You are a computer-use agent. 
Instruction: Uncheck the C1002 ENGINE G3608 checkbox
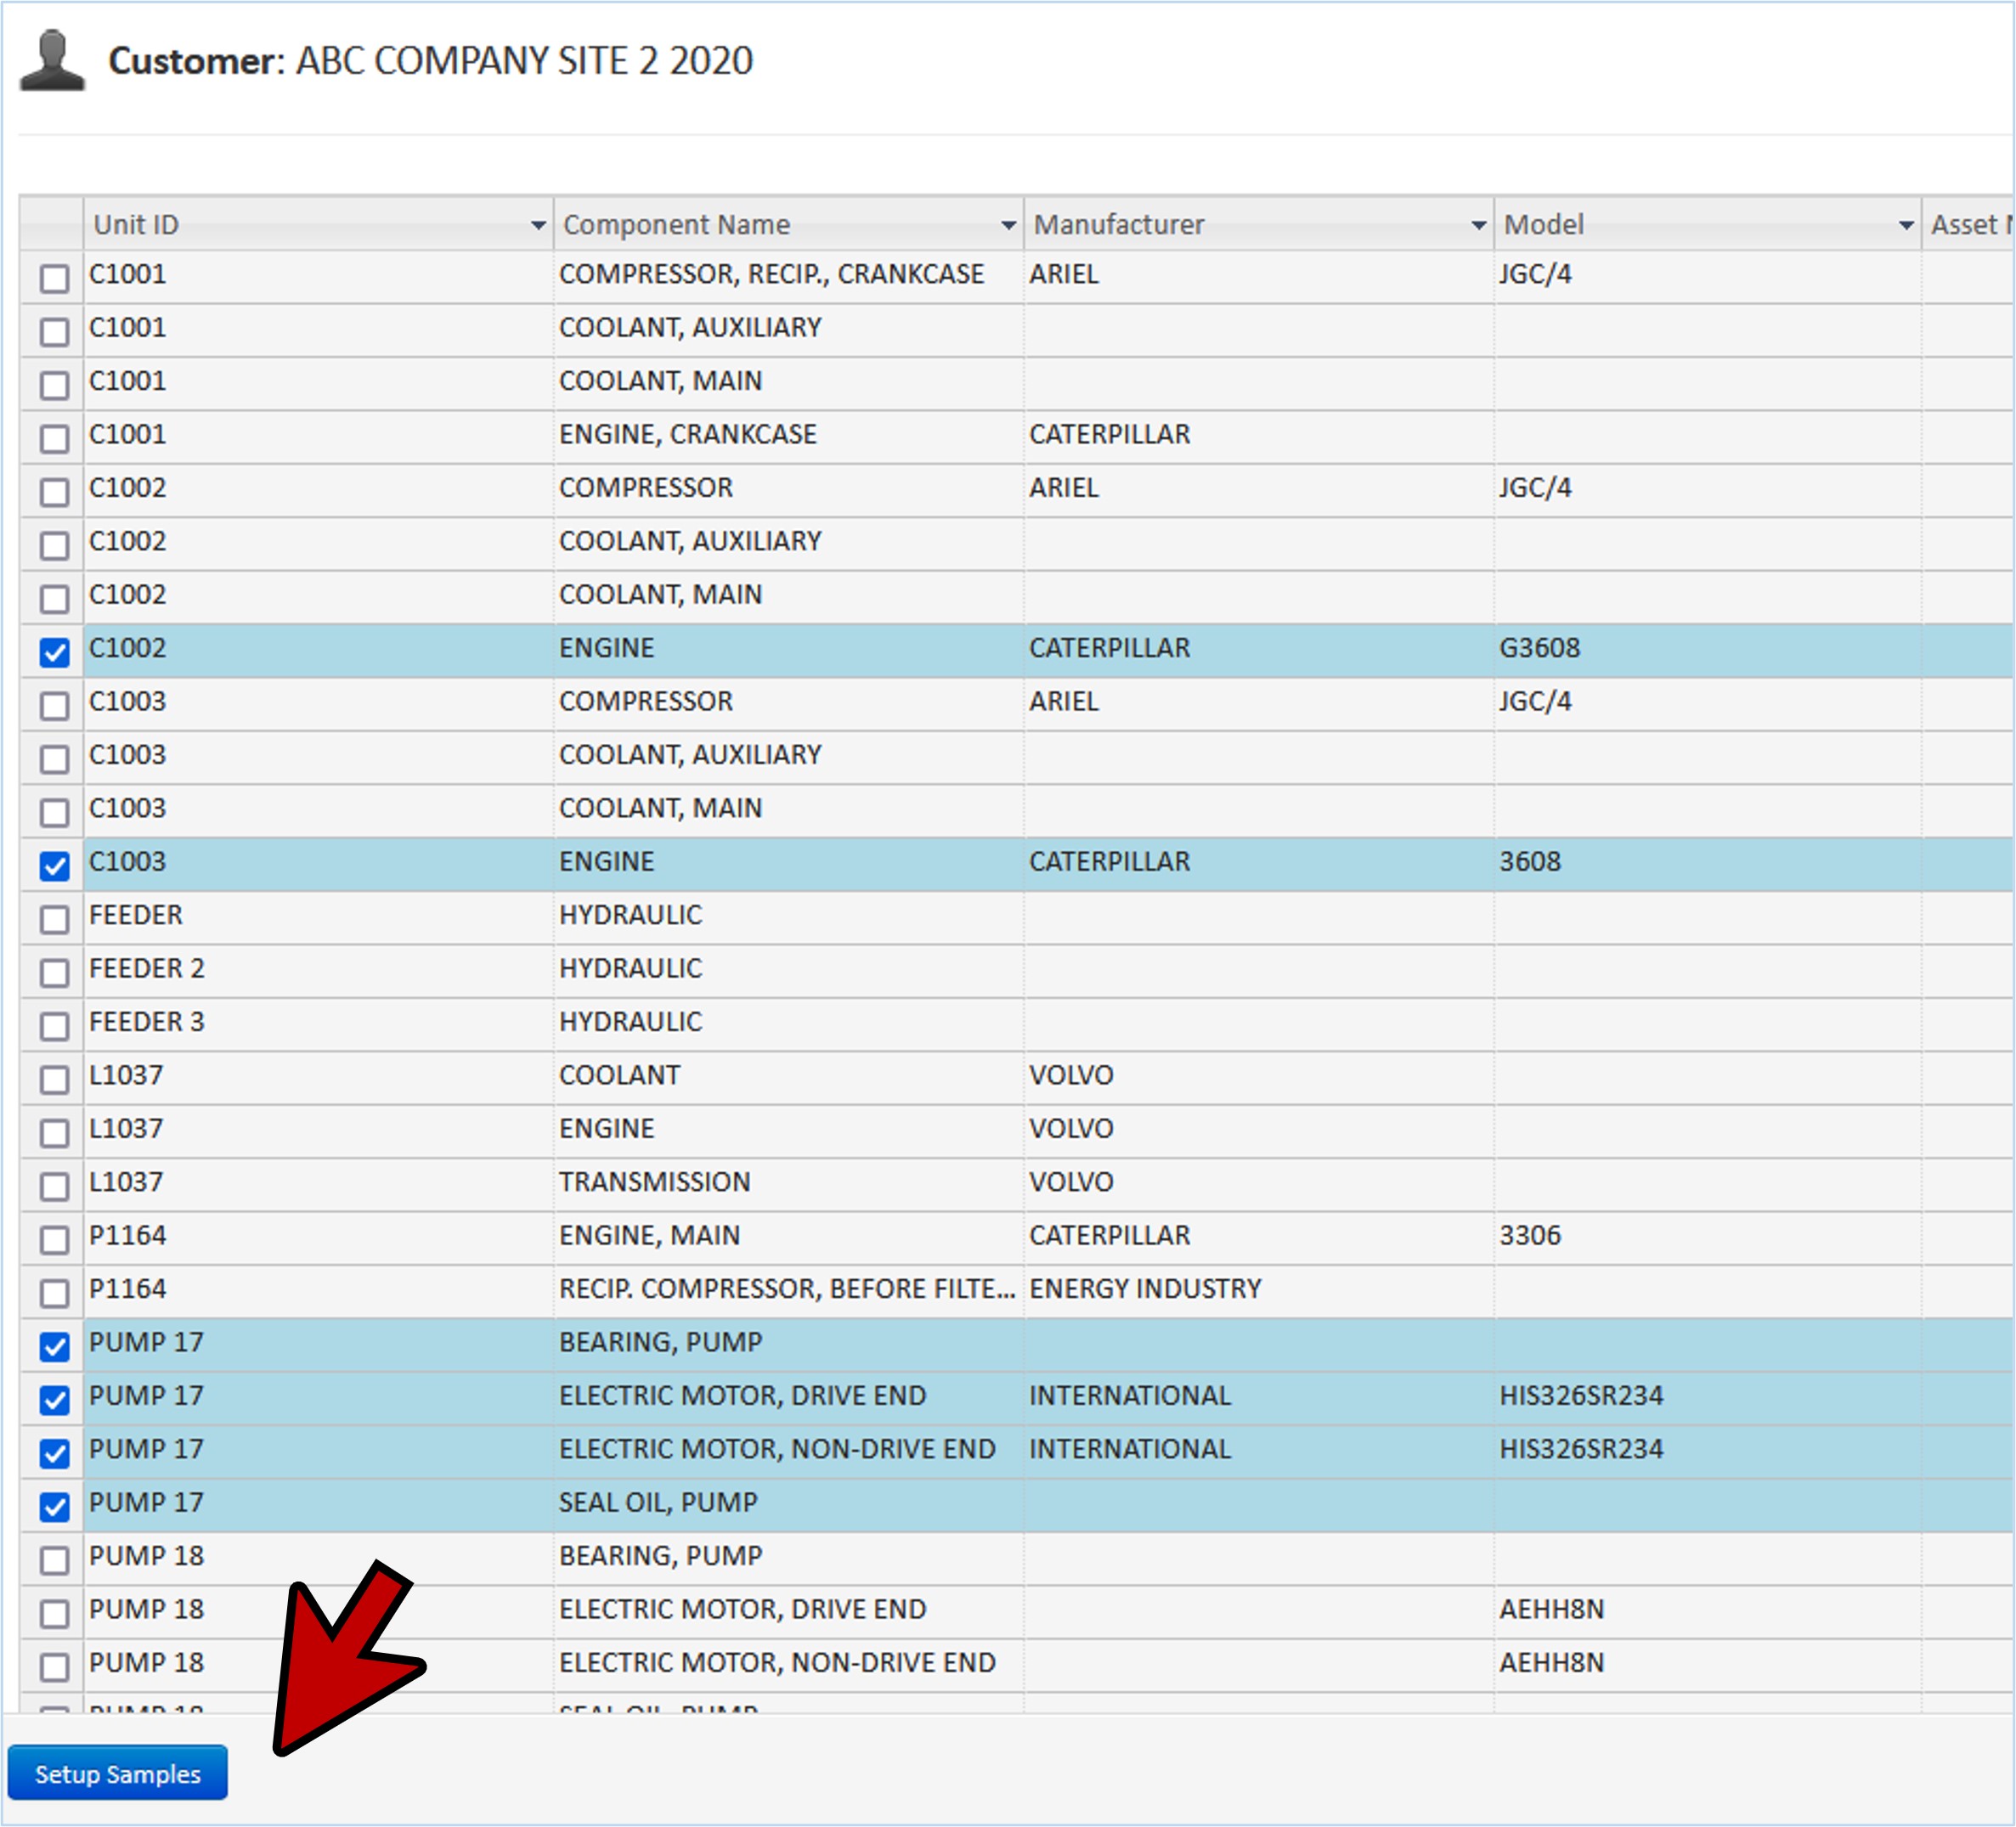click(x=55, y=652)
